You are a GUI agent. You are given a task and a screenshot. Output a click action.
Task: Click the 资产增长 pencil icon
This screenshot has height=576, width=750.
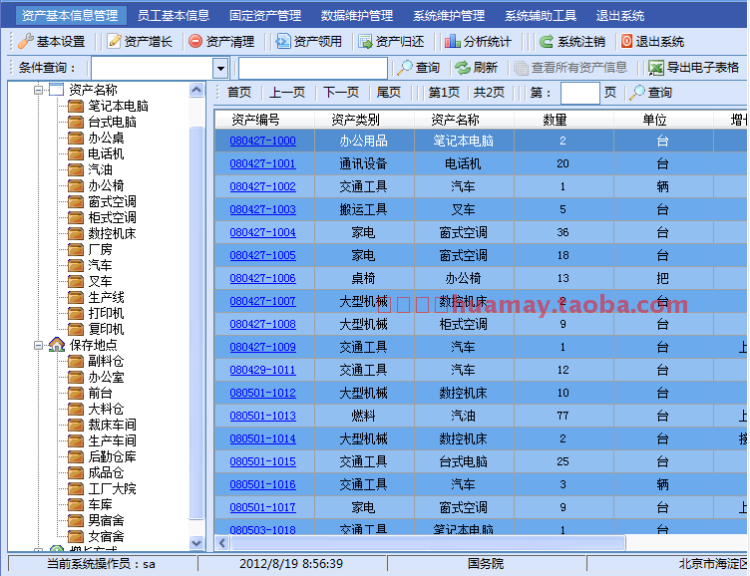(x=114, y=41)
